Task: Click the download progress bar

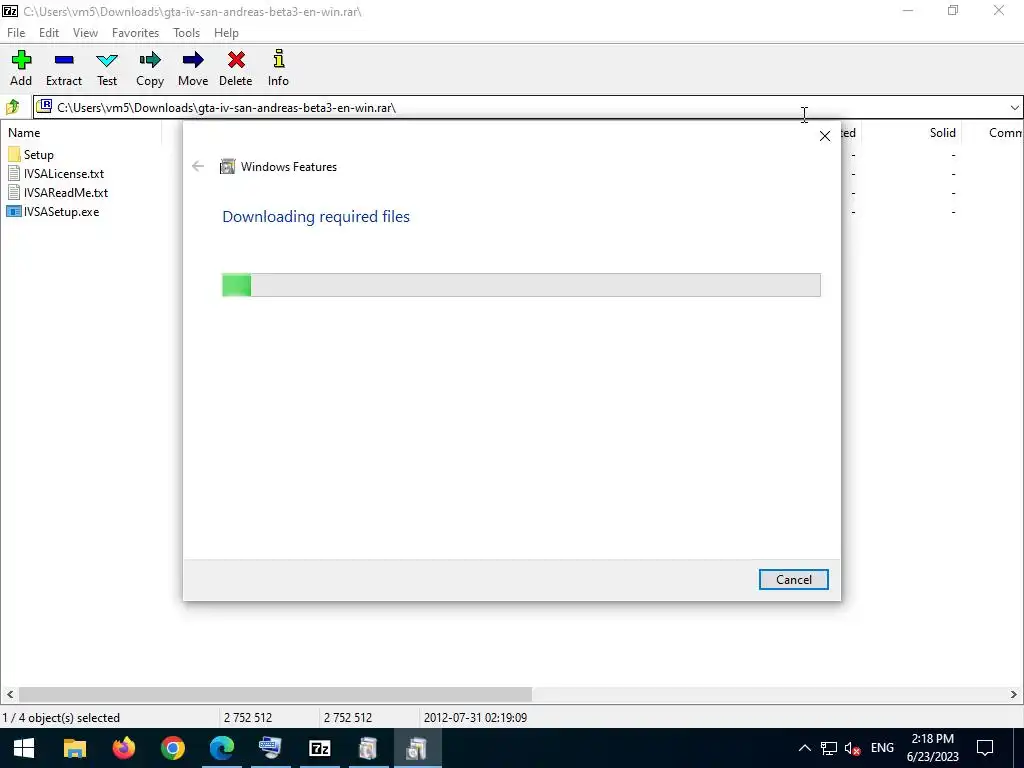Action: pyautogui.click(x=521, y=285)
